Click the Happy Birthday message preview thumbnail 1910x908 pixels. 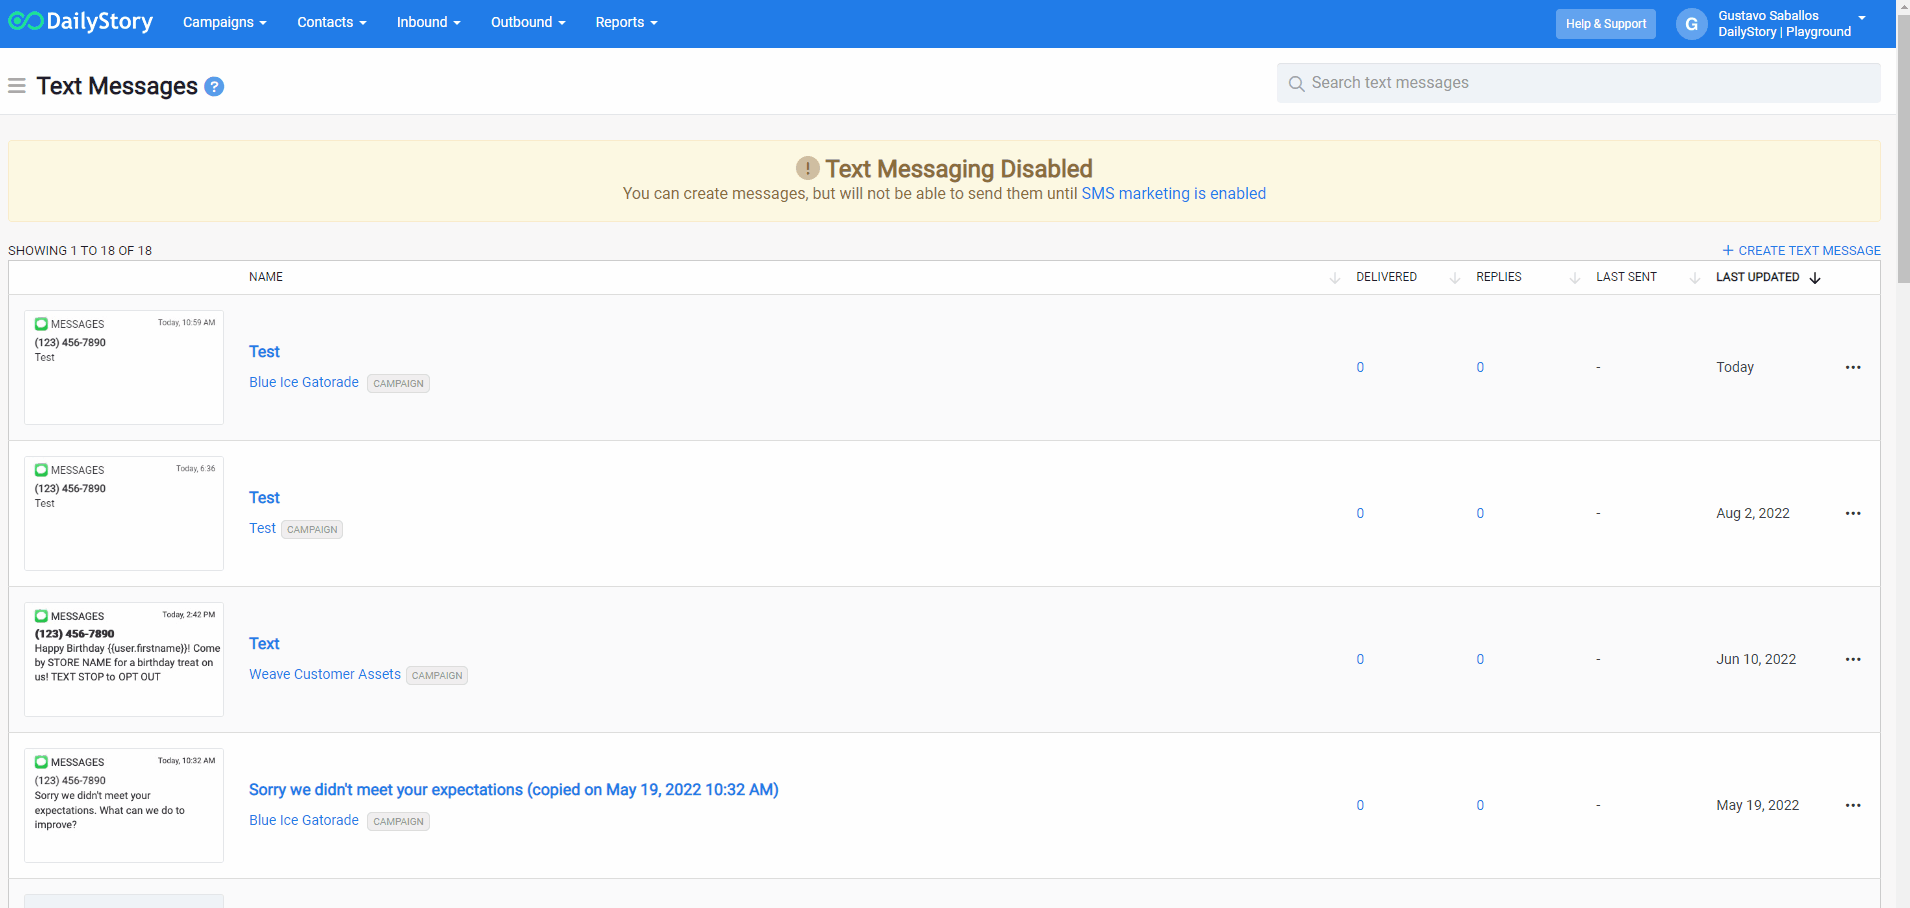(124, 659)
